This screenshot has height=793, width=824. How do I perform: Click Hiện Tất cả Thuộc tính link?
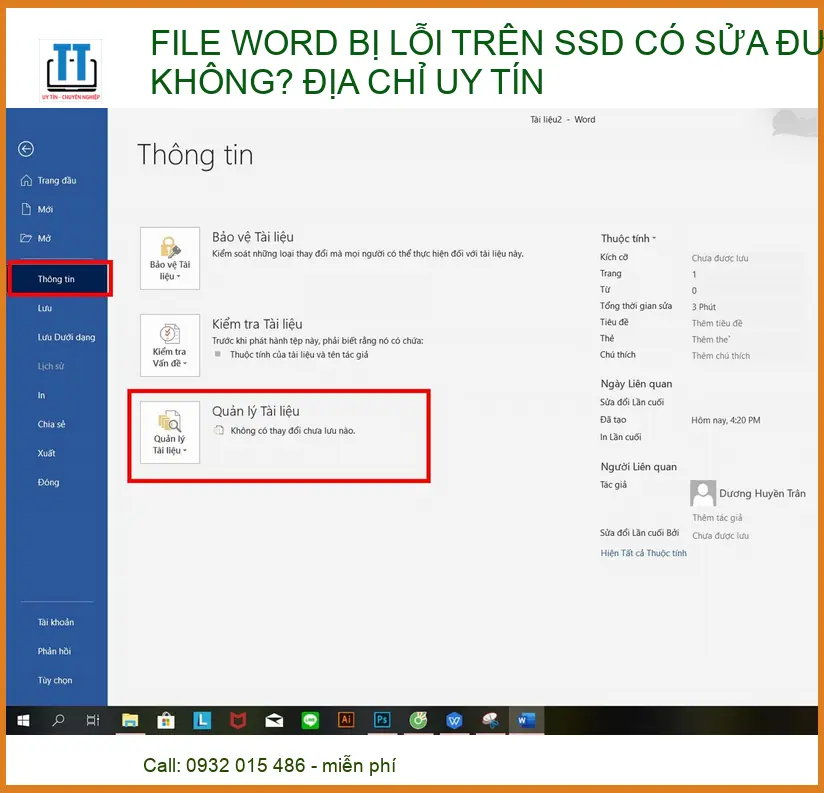643,553
